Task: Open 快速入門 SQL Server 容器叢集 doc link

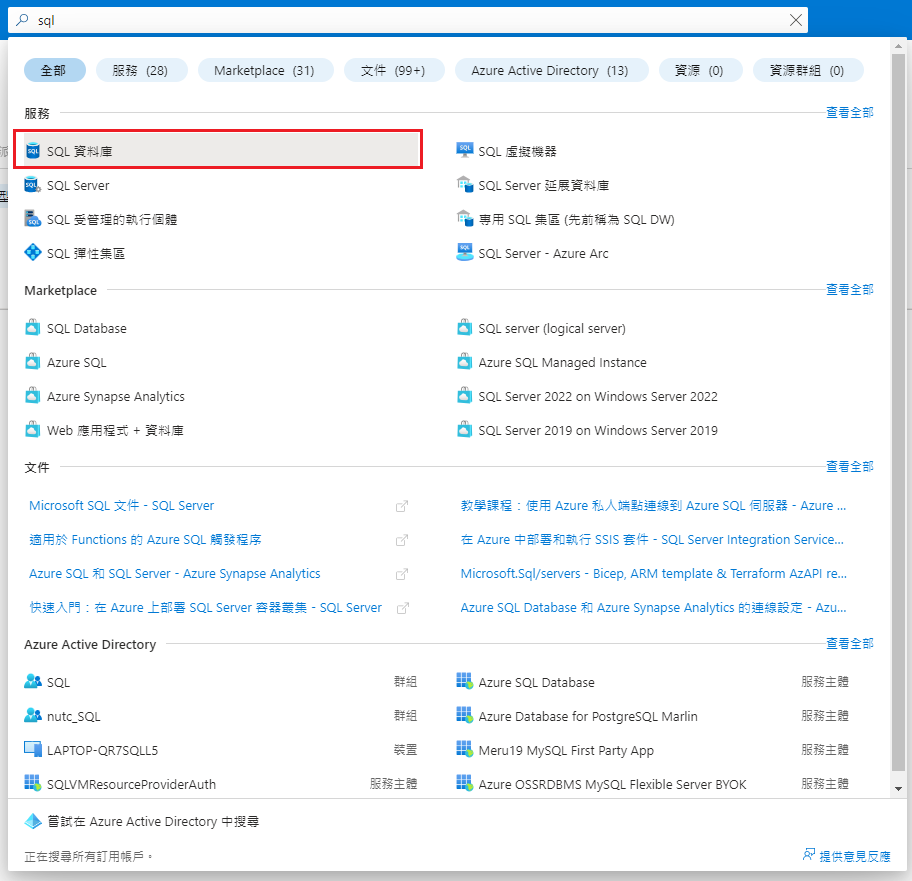Action: (x=205, y=607)
